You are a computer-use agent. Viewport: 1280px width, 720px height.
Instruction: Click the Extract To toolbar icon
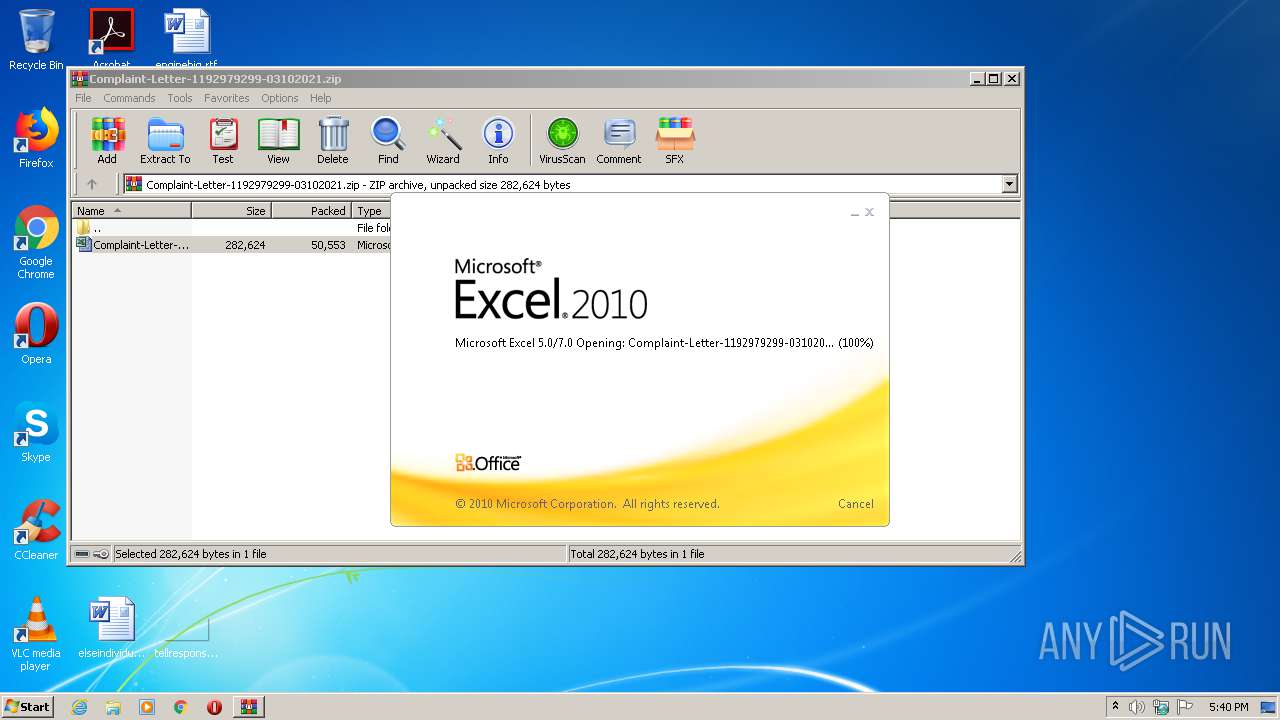click(x=165, y=140)
